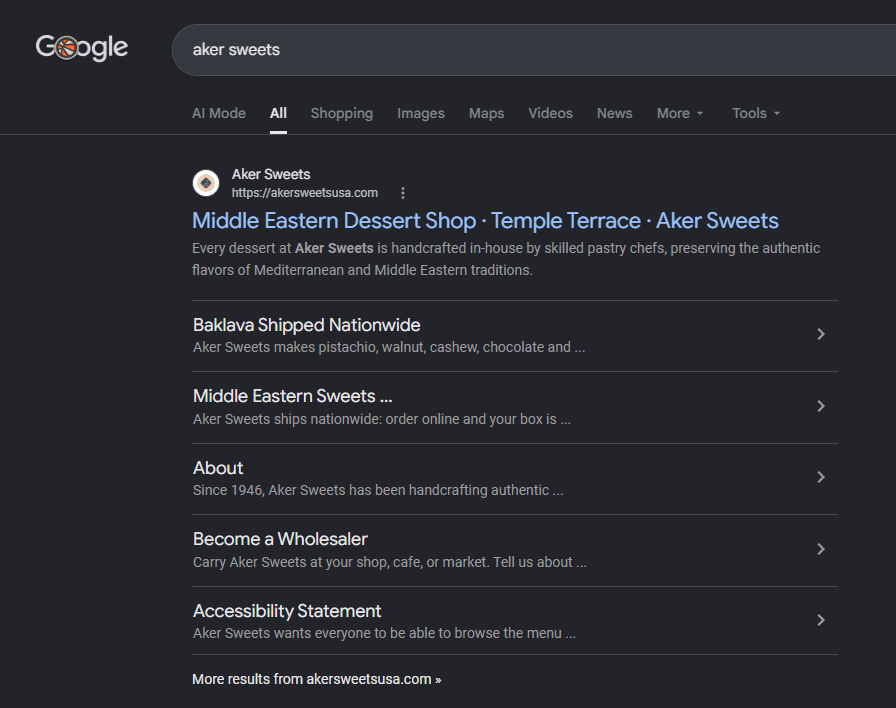Click the text 'Aker Sweets wants everyone to be able'

pyautogui.click(x=384, y=633)
